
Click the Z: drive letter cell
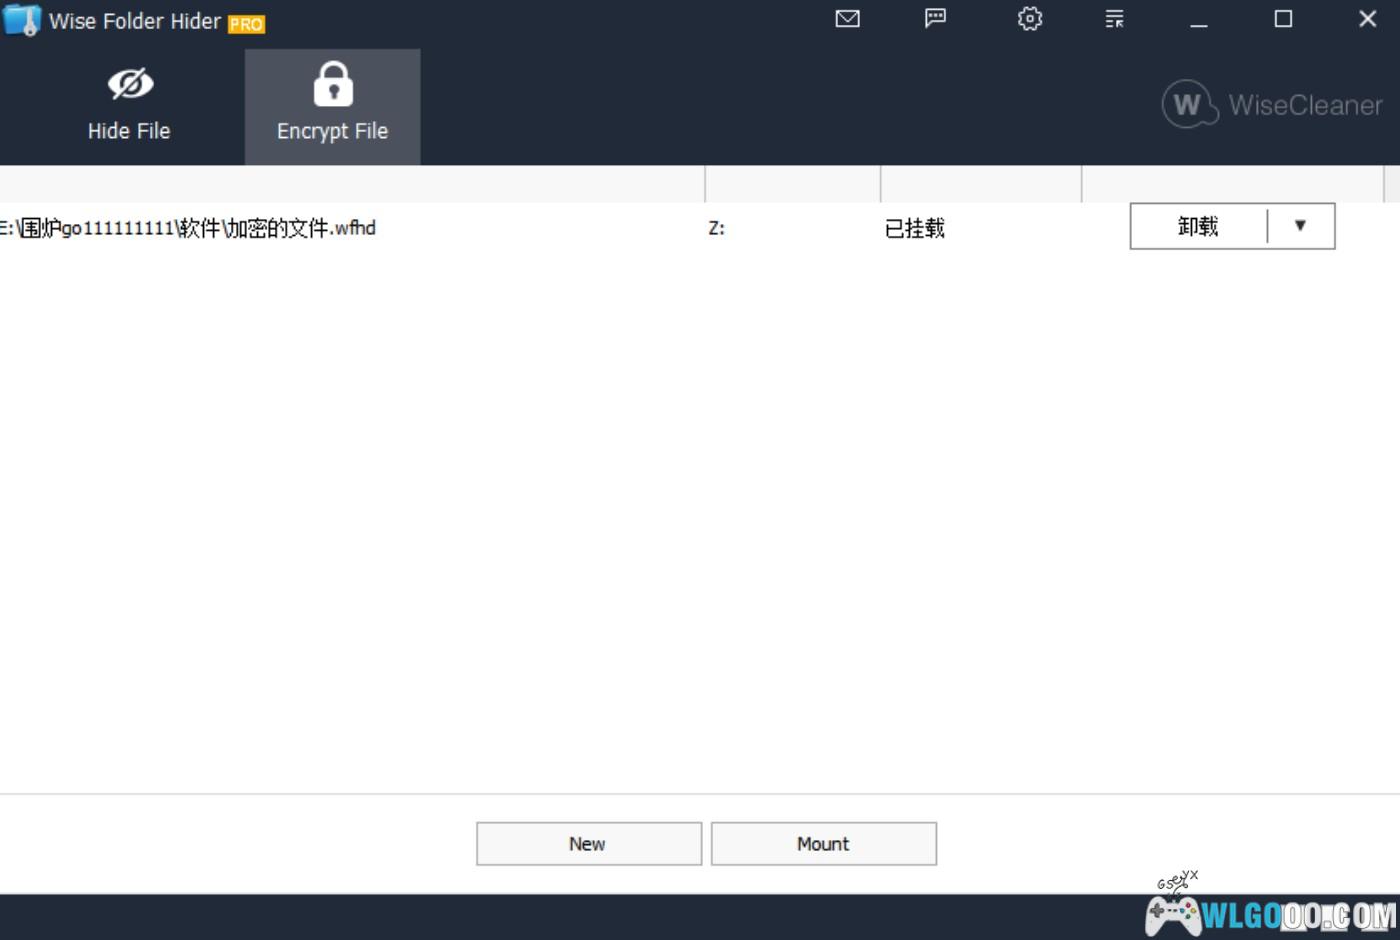[x=717, y=228]
